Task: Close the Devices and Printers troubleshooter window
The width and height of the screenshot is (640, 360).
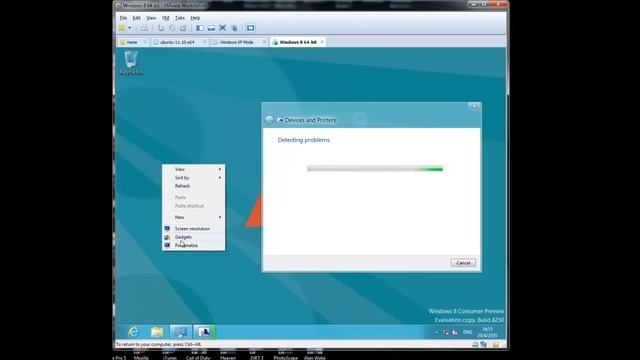Action: coord(474,107)
